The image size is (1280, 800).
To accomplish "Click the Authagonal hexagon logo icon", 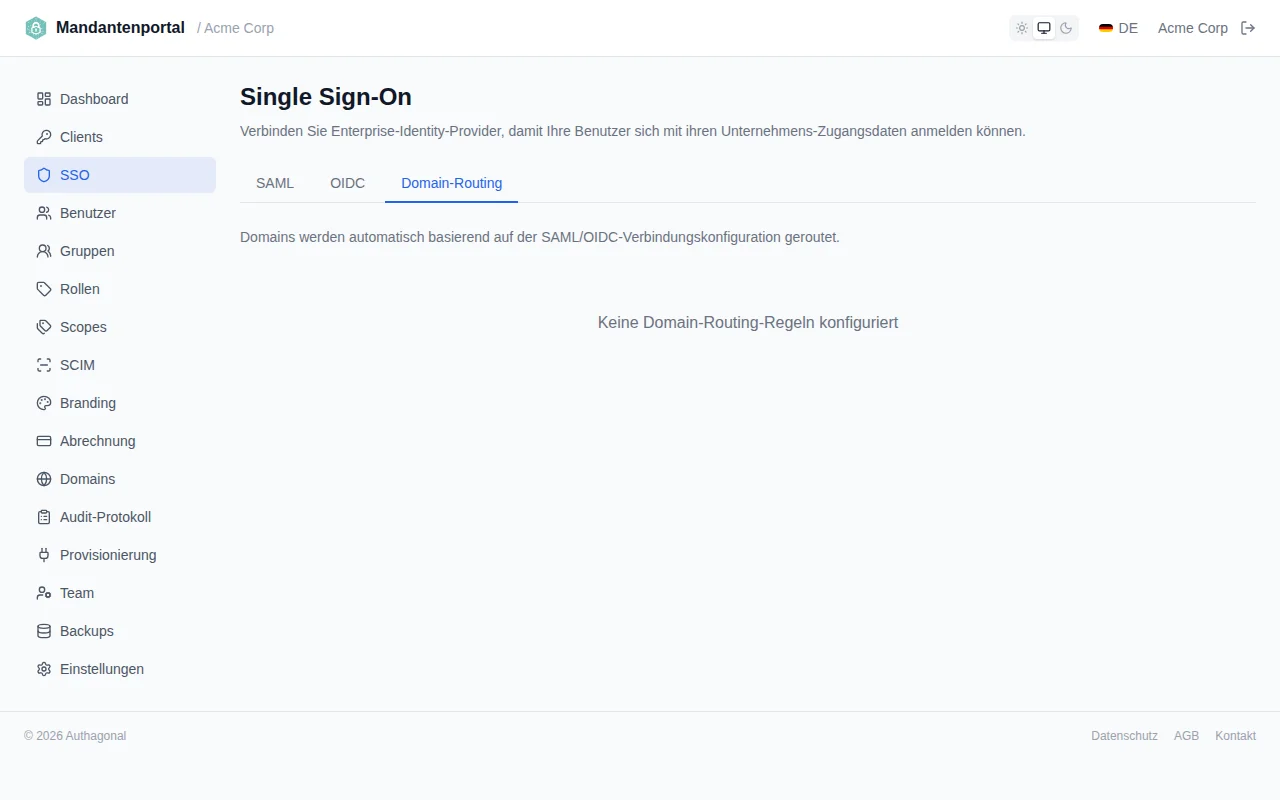I will click(36, 28).
